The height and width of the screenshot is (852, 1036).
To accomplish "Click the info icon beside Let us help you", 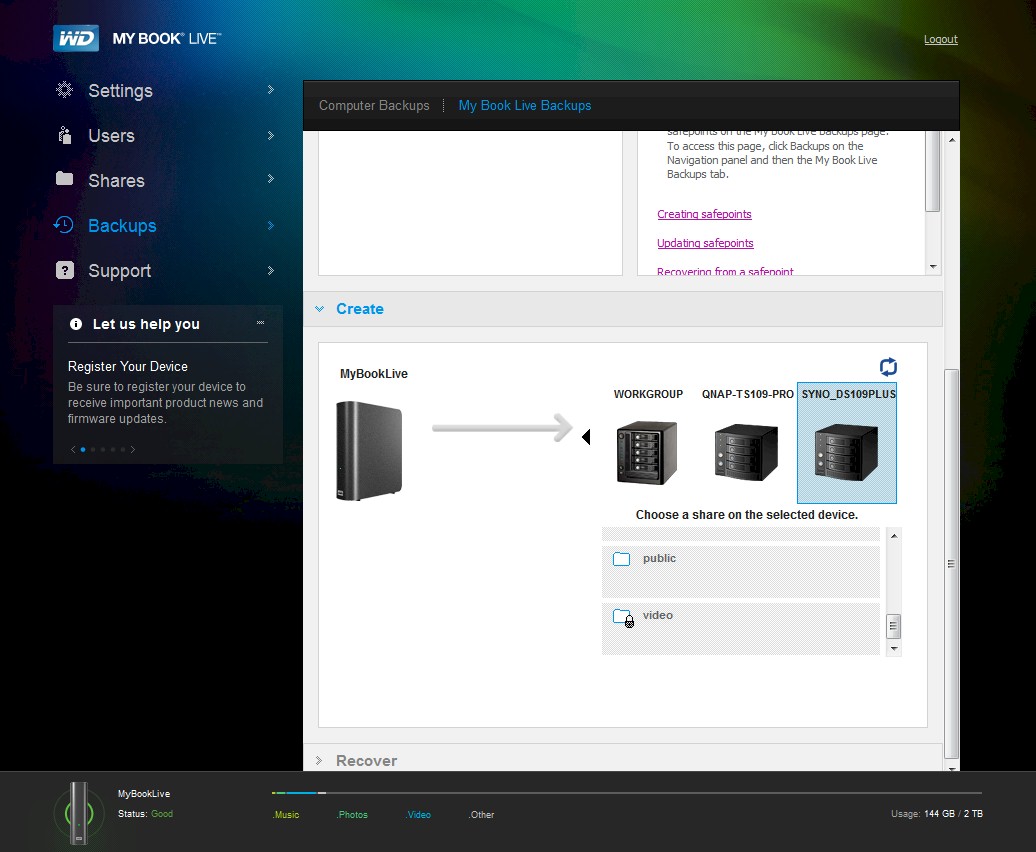I will coord(76,324).
